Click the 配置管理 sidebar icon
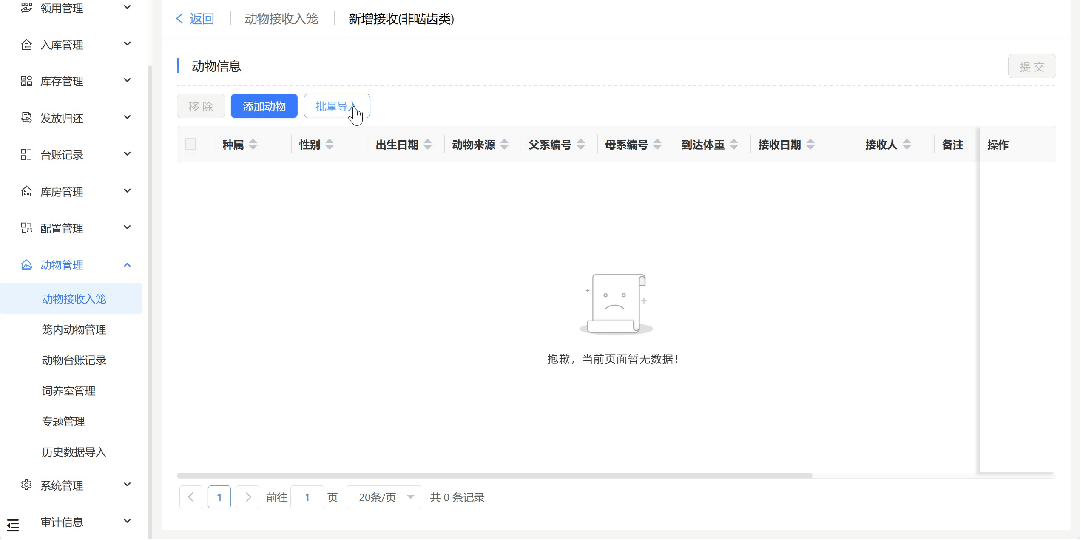 pyautogui.click(x=26, y=228)
